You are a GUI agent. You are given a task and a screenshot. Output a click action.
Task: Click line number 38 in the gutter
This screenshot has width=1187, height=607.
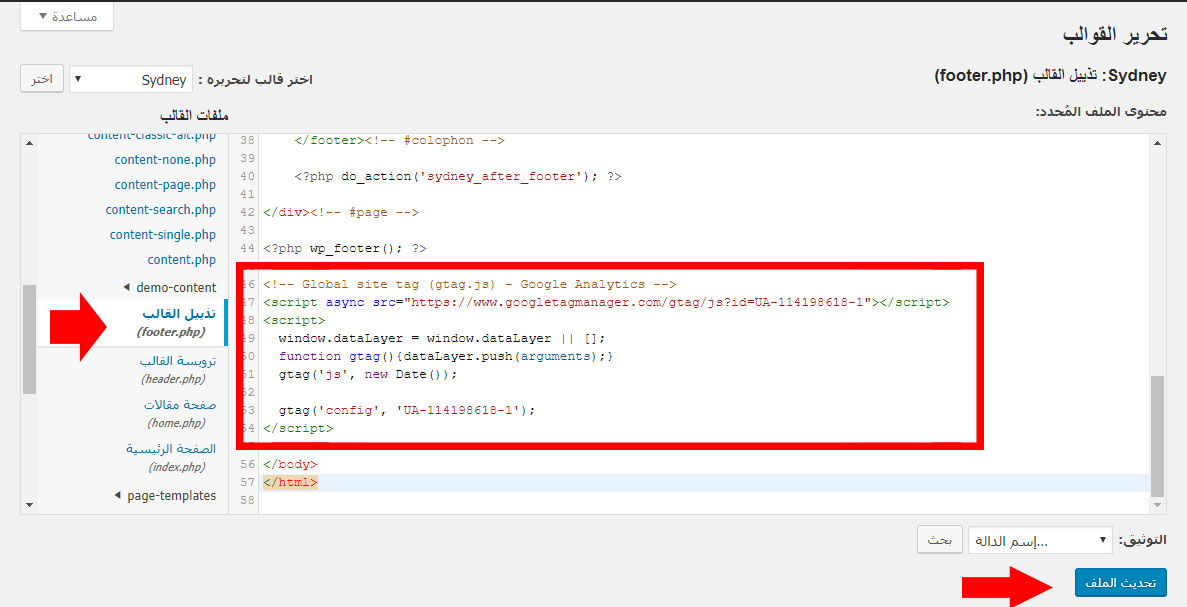[247, 140]
